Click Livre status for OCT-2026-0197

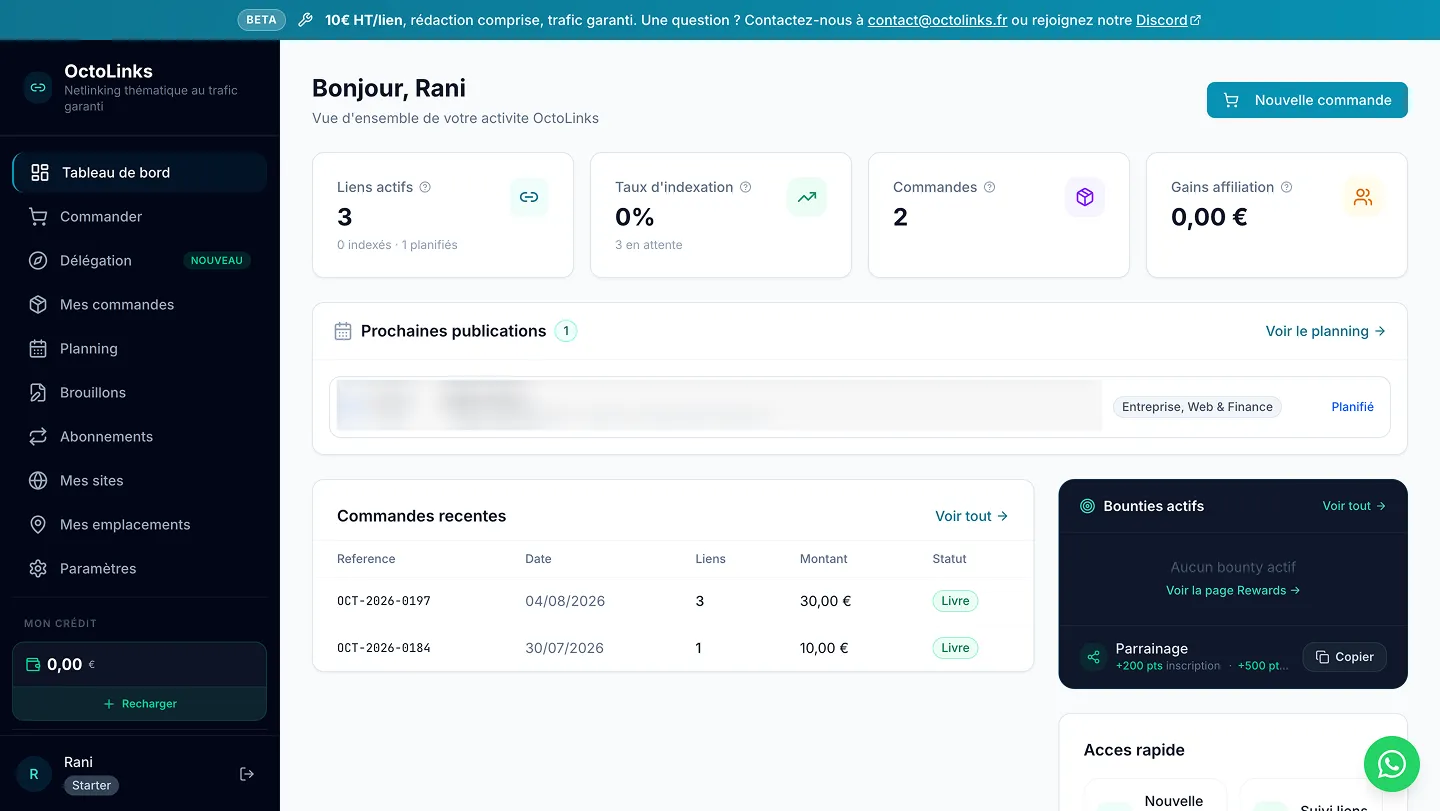point(955,601)
